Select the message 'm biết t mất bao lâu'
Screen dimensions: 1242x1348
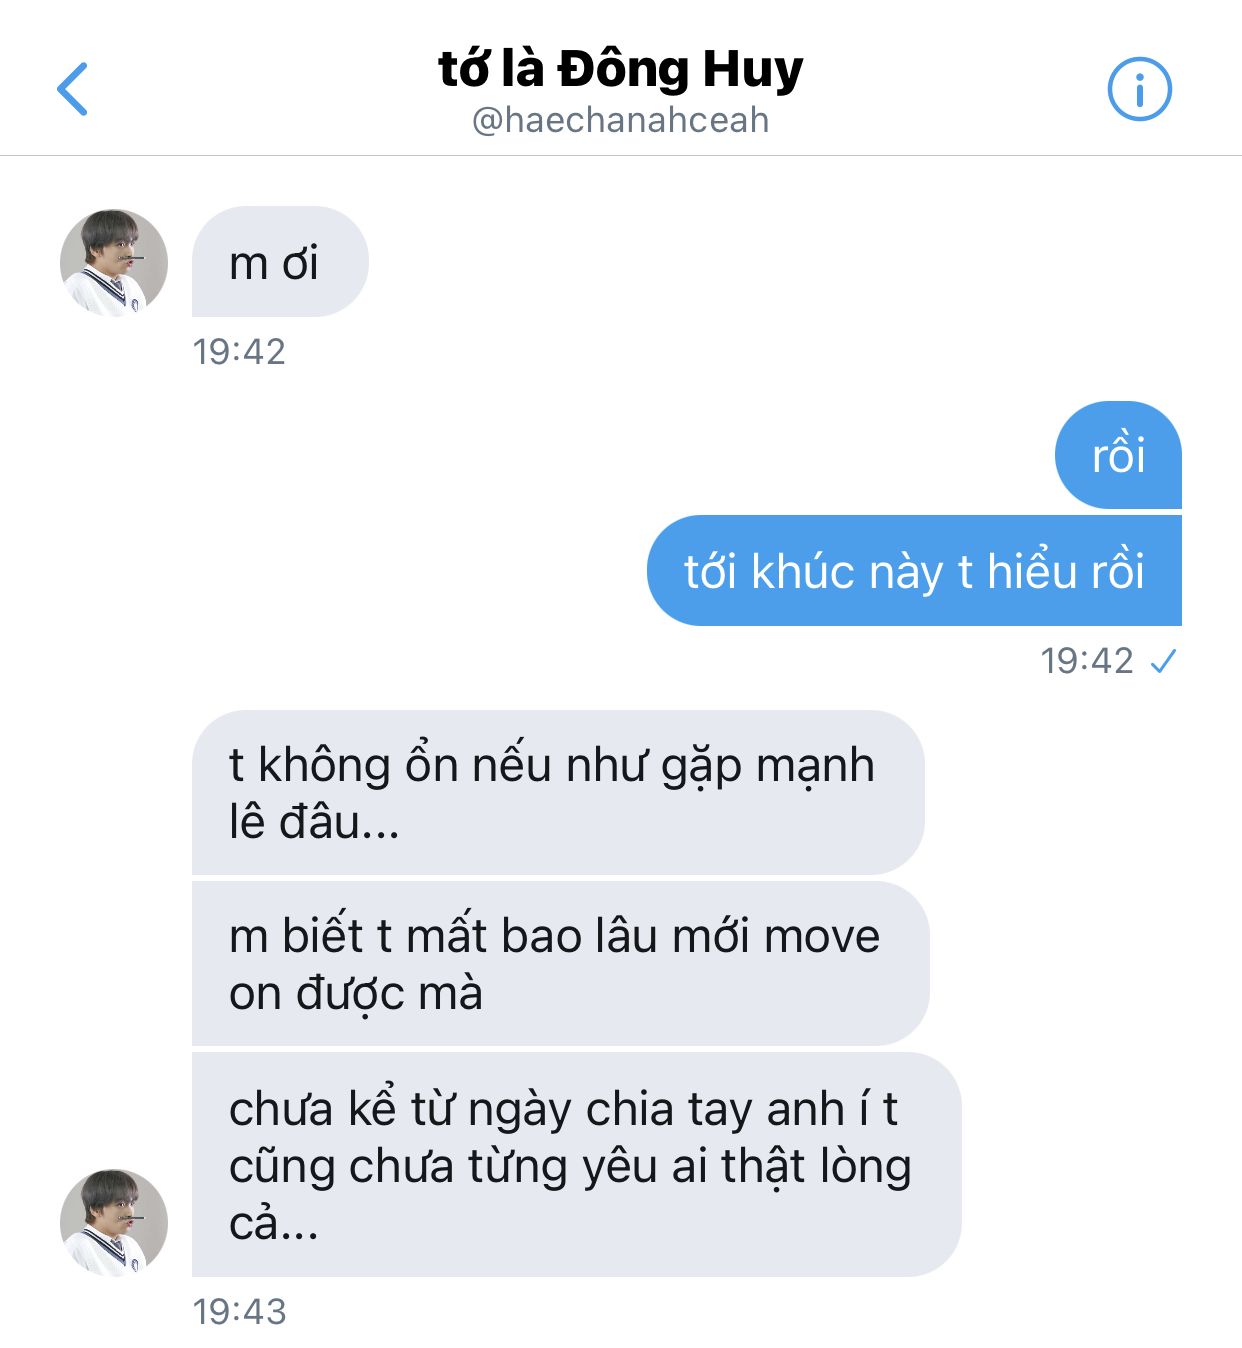(560, 964)
